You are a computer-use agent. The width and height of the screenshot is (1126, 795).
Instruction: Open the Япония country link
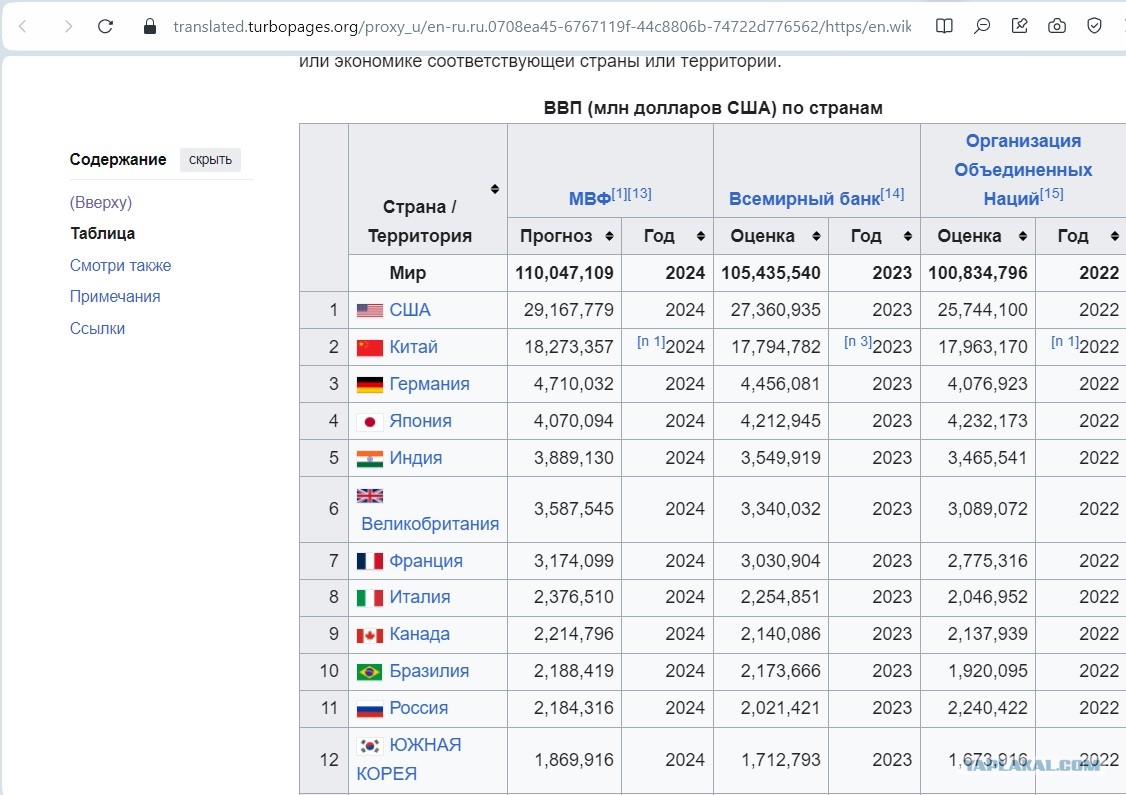tap(420, 422)
